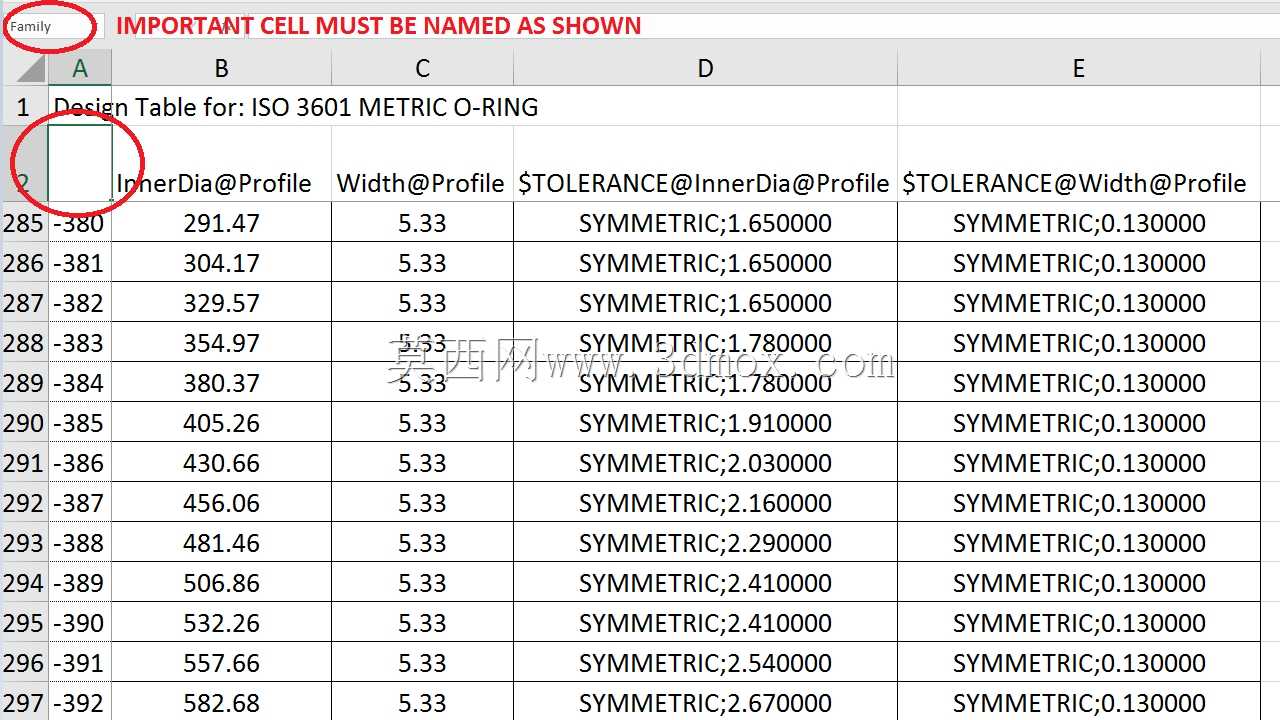Select row 297 header

coord(24,702)
